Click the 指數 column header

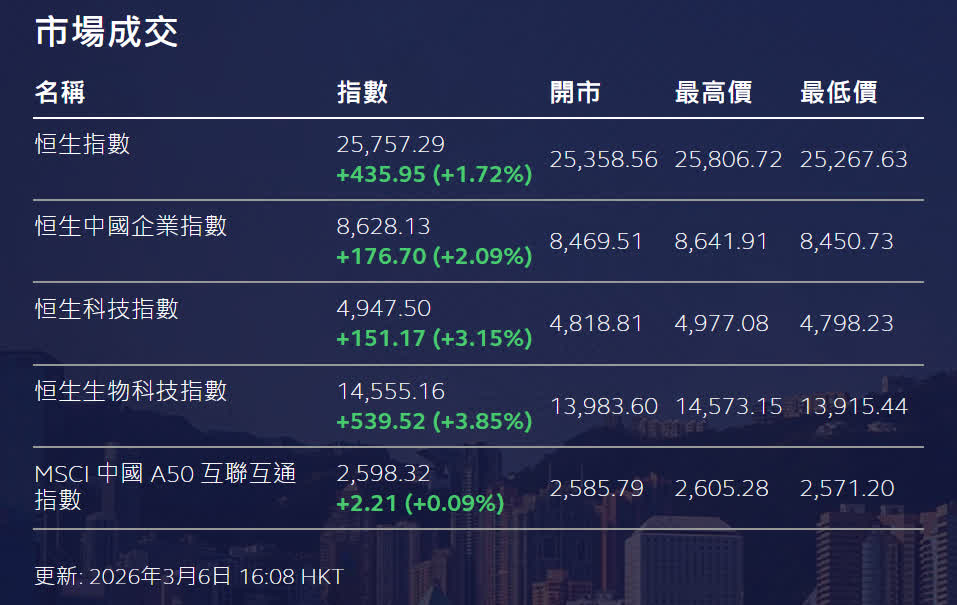pyautogui.click(x=362, y=93)
